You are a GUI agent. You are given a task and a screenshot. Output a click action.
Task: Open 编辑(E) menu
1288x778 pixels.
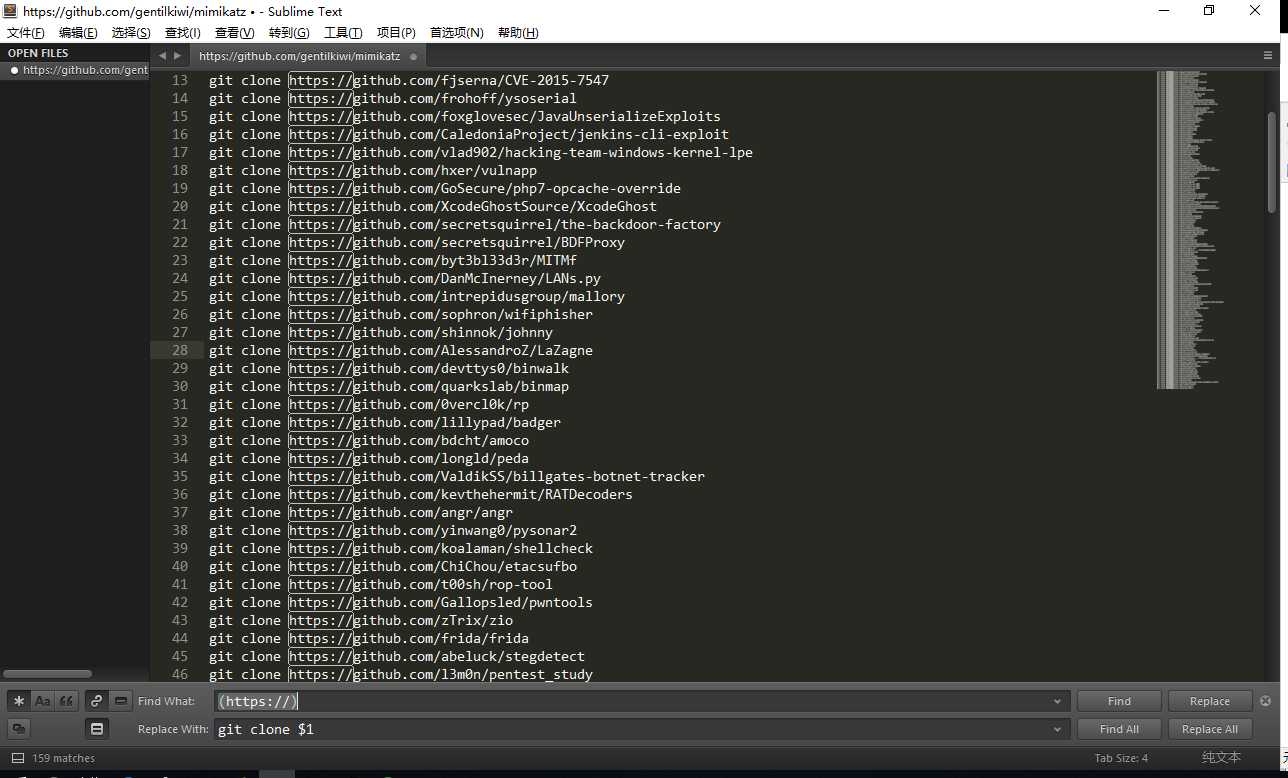78,33
